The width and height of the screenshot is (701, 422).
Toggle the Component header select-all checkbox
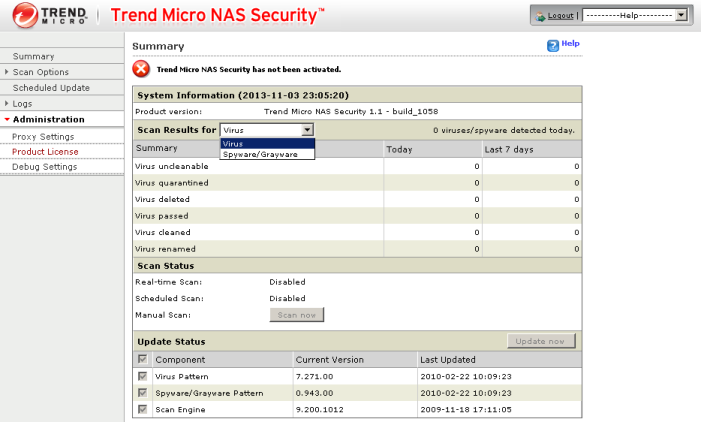tap(143, 359)
